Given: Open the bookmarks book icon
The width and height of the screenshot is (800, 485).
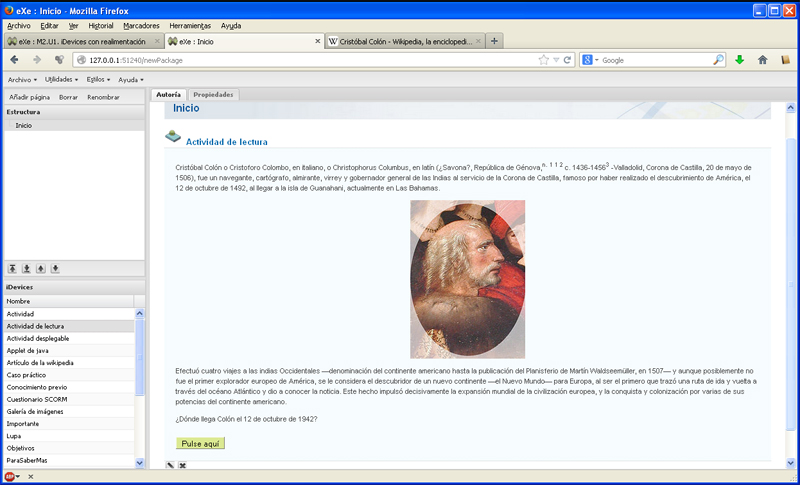Looking at the screenshot, I should pyautogui.click(x=785, y=60).
